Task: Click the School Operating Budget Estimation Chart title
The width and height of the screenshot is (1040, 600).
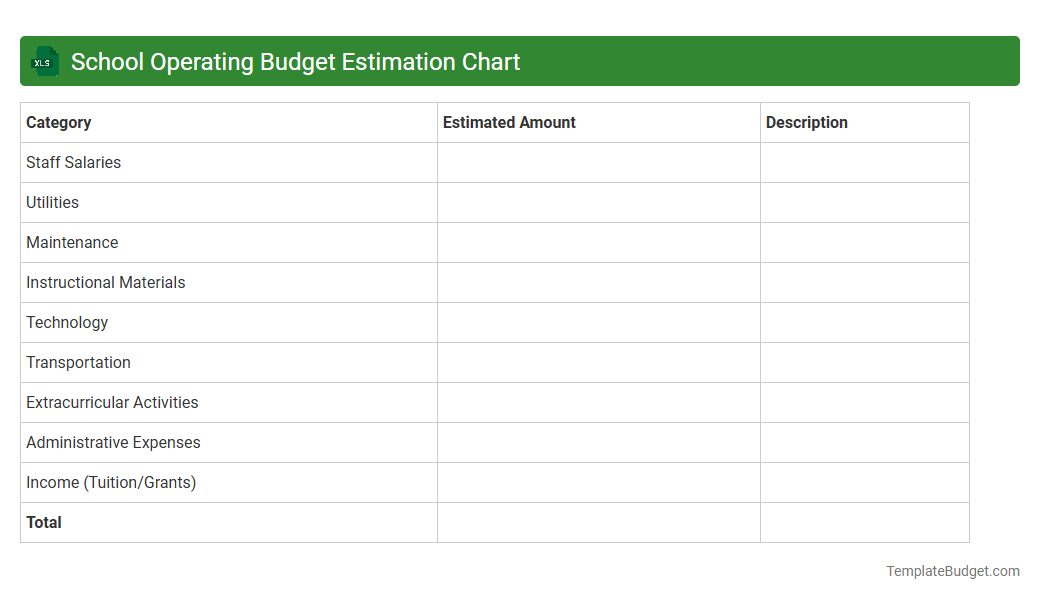Action: point(297,61)
